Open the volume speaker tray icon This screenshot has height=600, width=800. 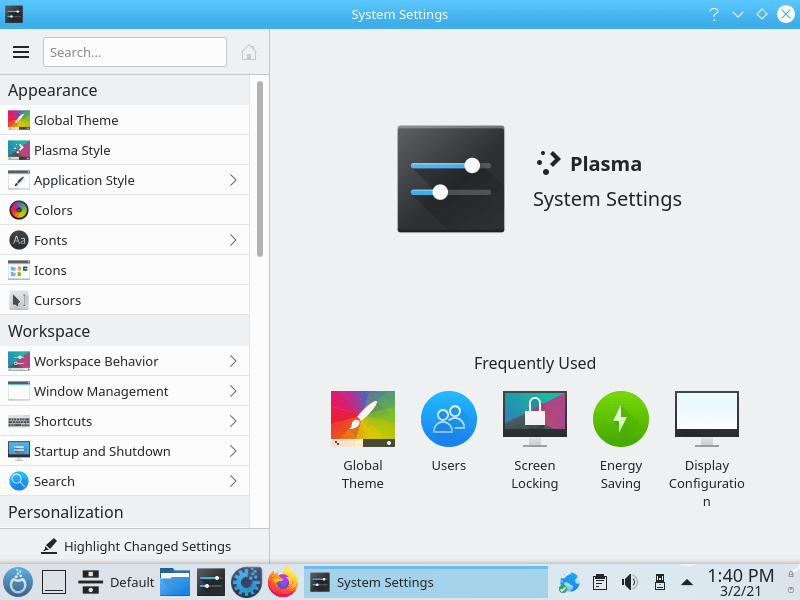click(630, 582)
